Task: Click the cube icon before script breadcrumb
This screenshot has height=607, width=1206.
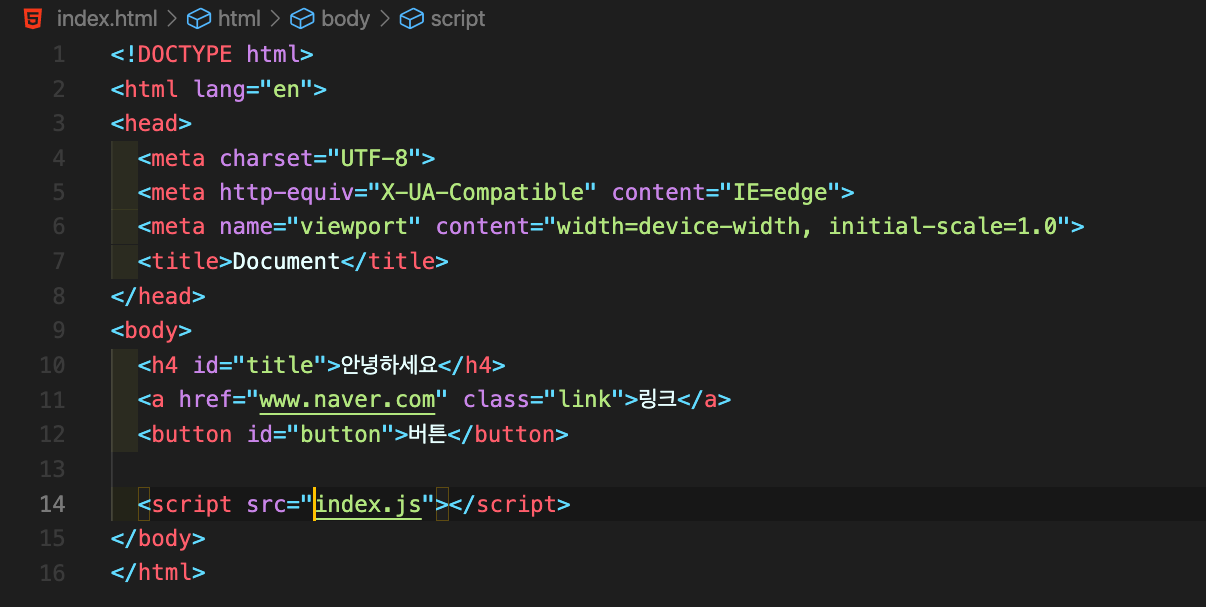Action: pos(412,18)
